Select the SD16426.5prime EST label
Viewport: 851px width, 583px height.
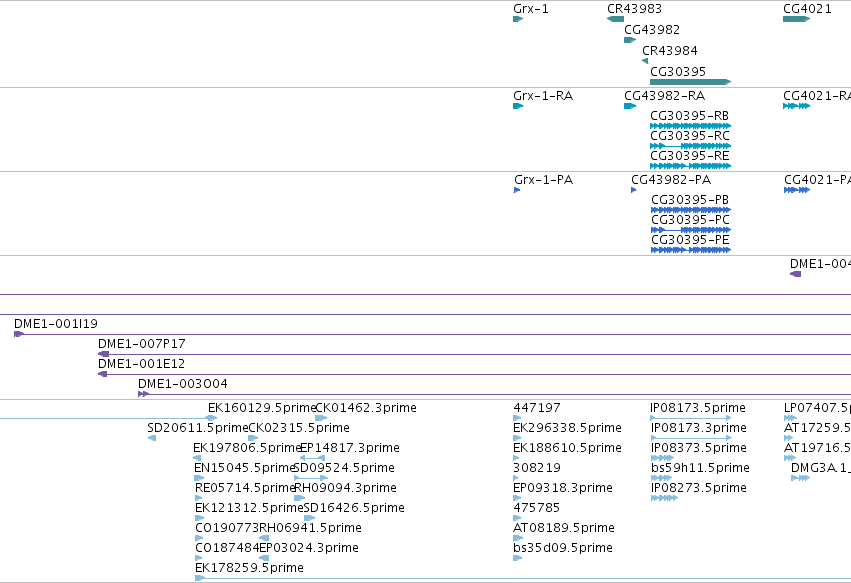click(x=354, y=508)
